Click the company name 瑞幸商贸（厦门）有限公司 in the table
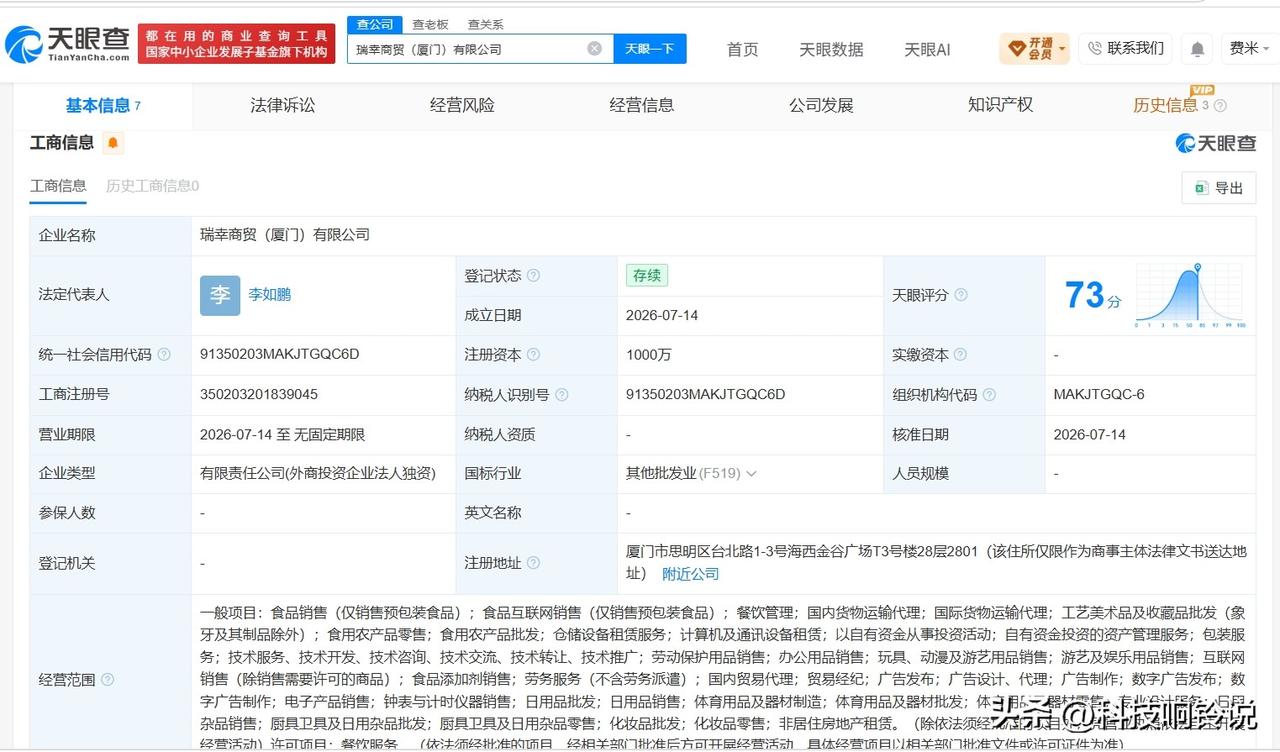 (x=285, y=235)
